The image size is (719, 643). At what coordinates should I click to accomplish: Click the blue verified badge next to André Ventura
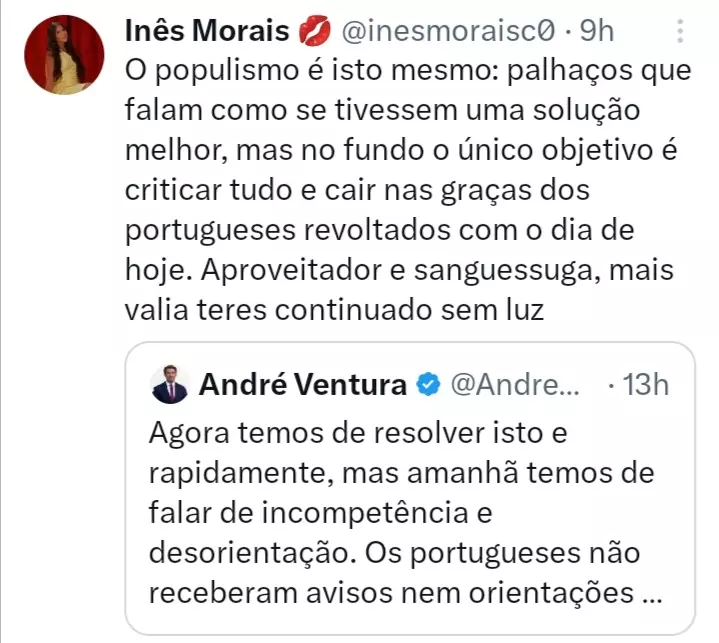427,384
